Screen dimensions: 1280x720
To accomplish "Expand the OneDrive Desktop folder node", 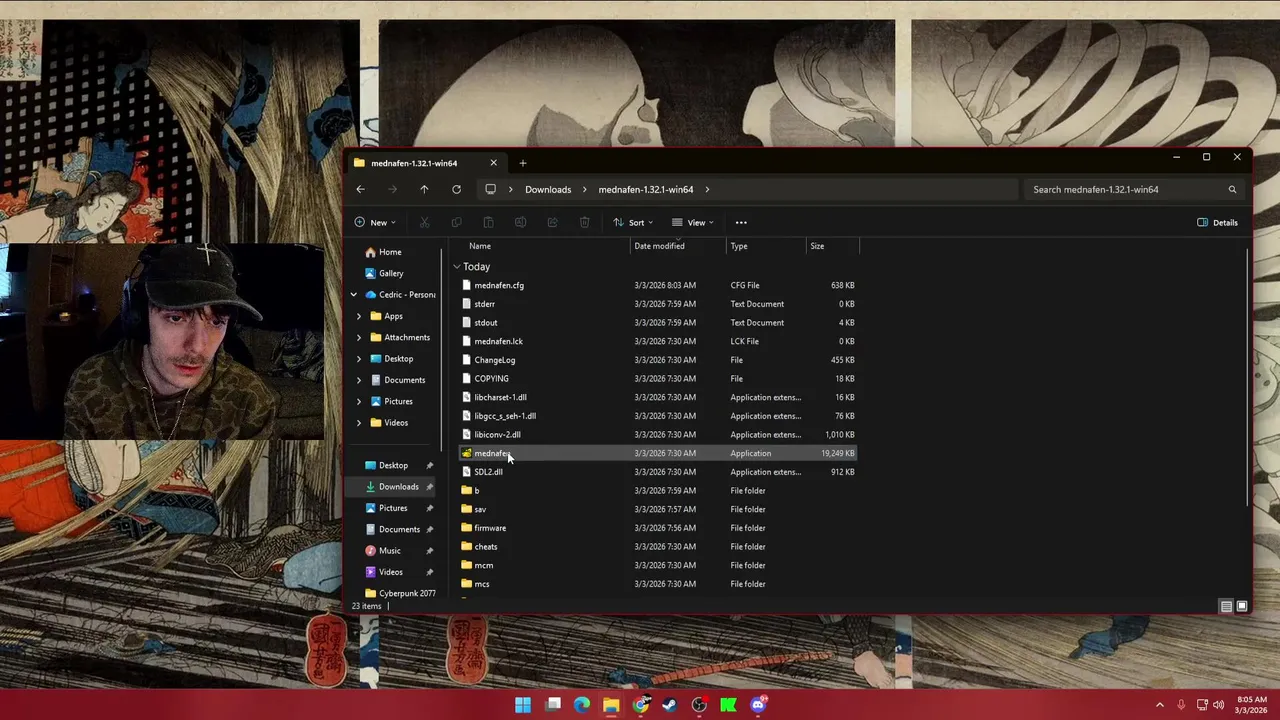I will click(x=359, y=359).
